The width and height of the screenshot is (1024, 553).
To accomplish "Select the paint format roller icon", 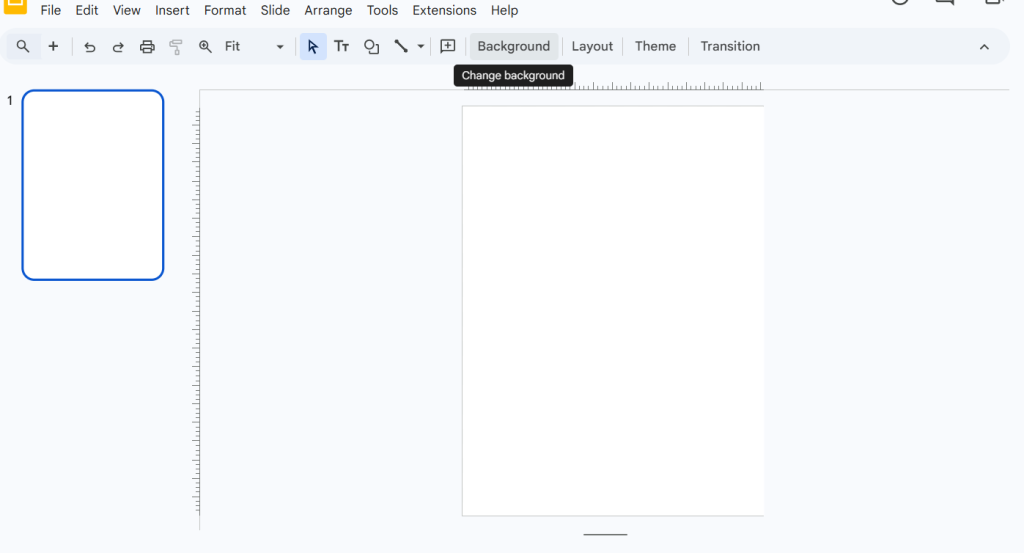I will (176, 47).
